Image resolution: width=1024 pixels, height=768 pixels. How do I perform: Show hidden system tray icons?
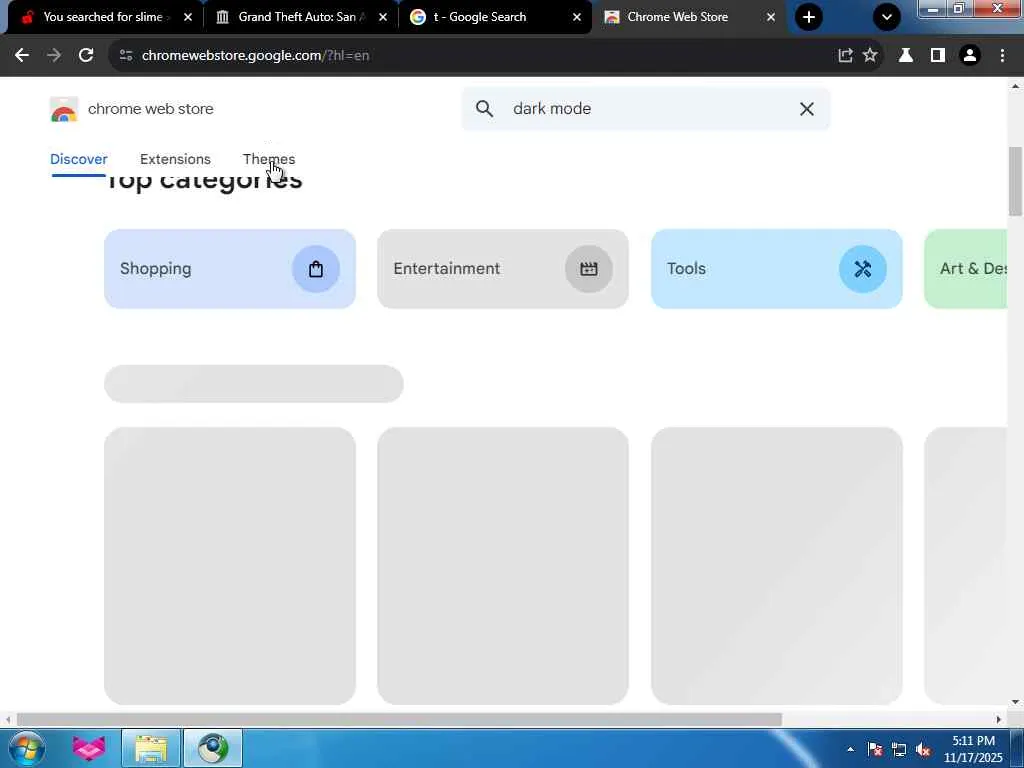tap(850, 749)
